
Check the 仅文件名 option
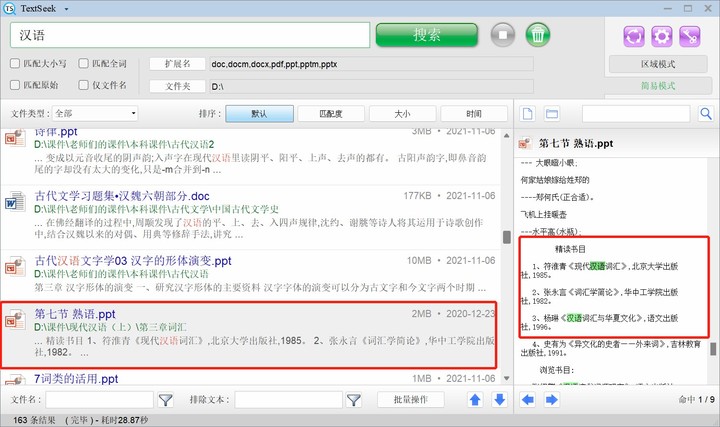point(84,85)
